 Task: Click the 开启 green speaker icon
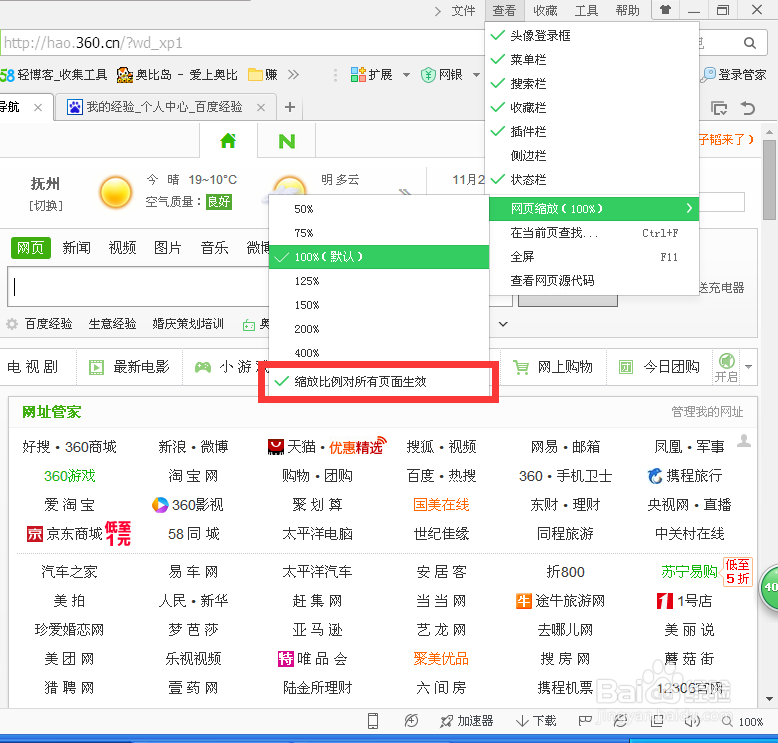pyautogui.click(x=726, y=360)
